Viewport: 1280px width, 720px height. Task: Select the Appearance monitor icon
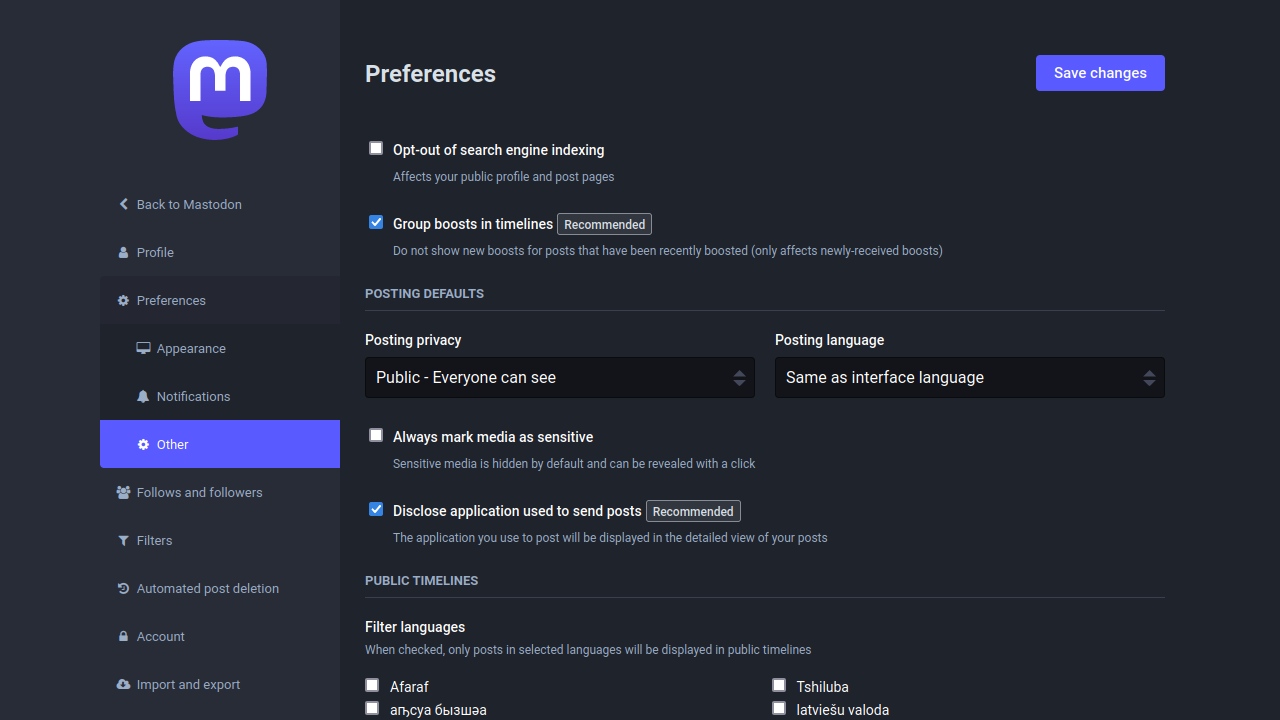[x=143, y=348]
